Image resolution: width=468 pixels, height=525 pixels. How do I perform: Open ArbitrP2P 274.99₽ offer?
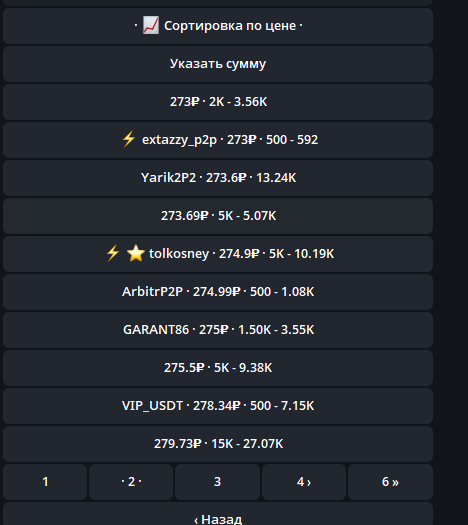pyautogui.click(x=218, y=292)
